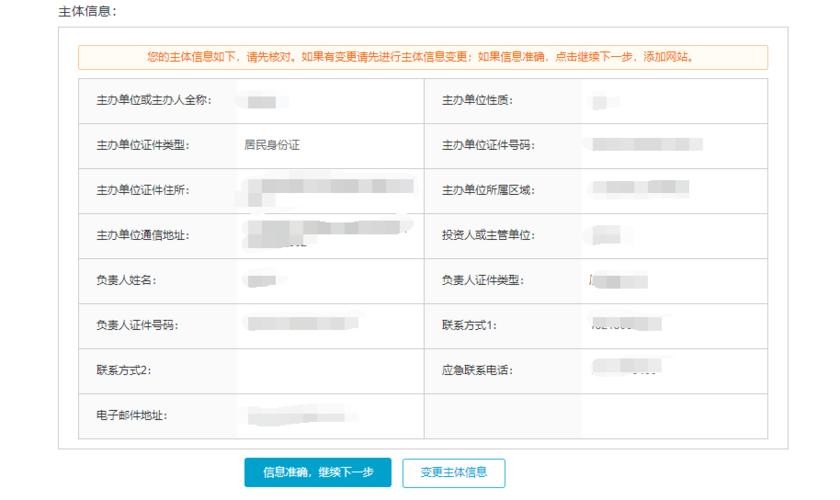Click the 电子邮件地址 label
Screen dimensions: 840x500
(x=132, y=415)
